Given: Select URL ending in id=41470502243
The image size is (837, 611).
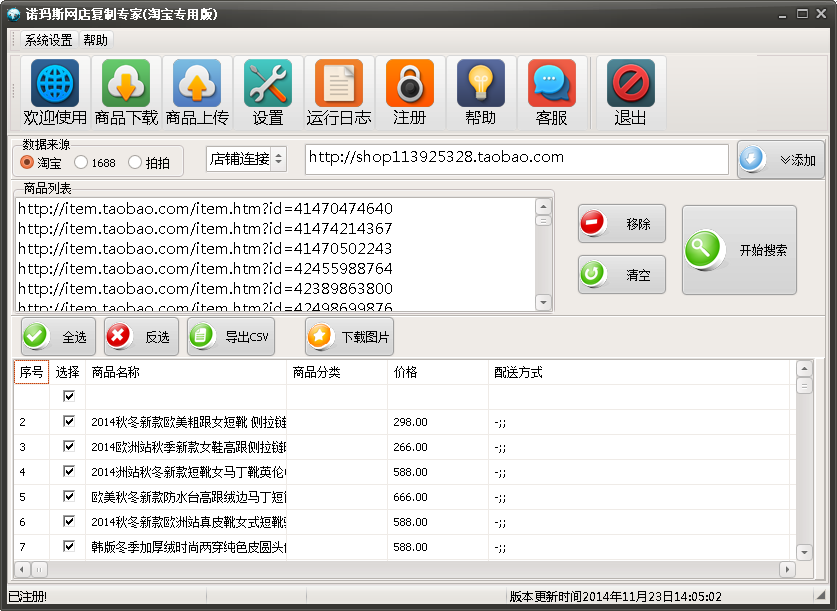Looking at the screenshot, I should click(x=205, y=249).
